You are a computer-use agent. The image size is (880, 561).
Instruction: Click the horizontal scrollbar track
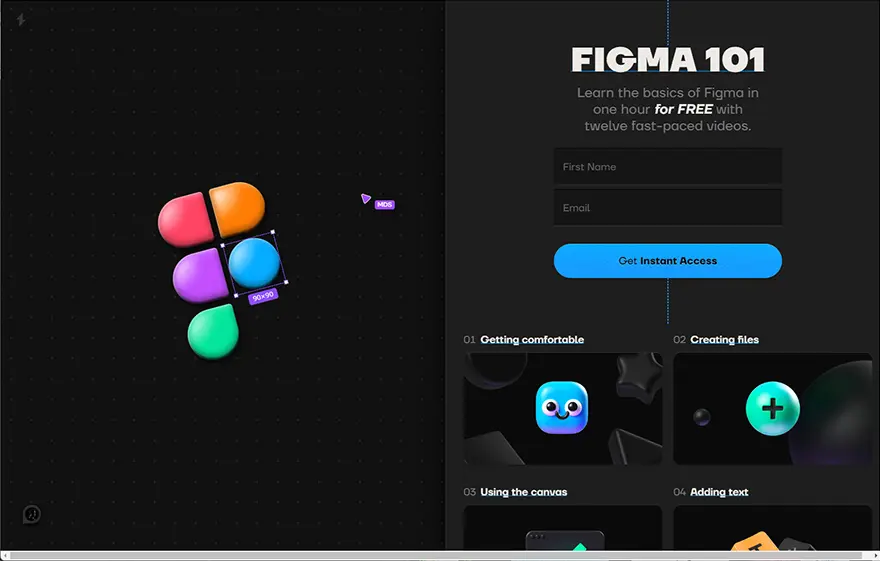pos(440,555)
